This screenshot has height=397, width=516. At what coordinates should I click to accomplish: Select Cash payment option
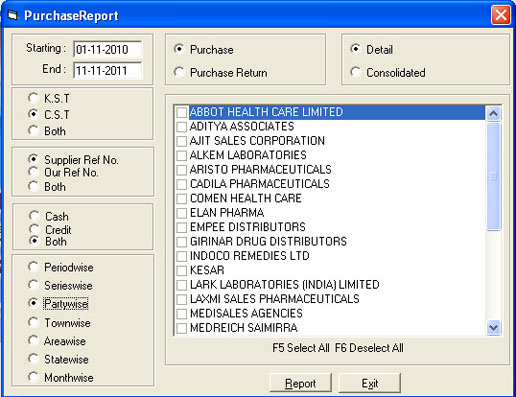[34, 216]
